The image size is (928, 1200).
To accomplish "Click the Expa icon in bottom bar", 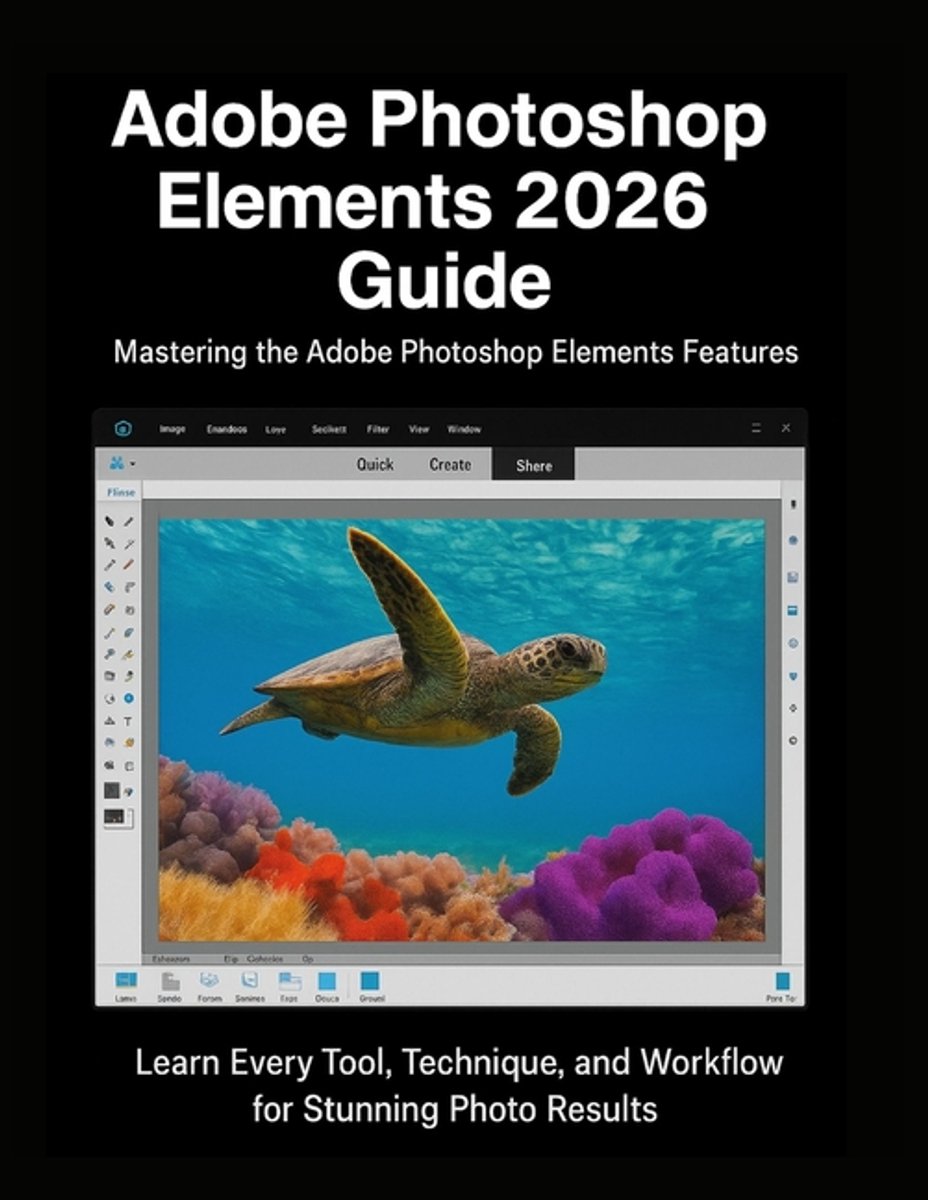I will pos(290,981).
